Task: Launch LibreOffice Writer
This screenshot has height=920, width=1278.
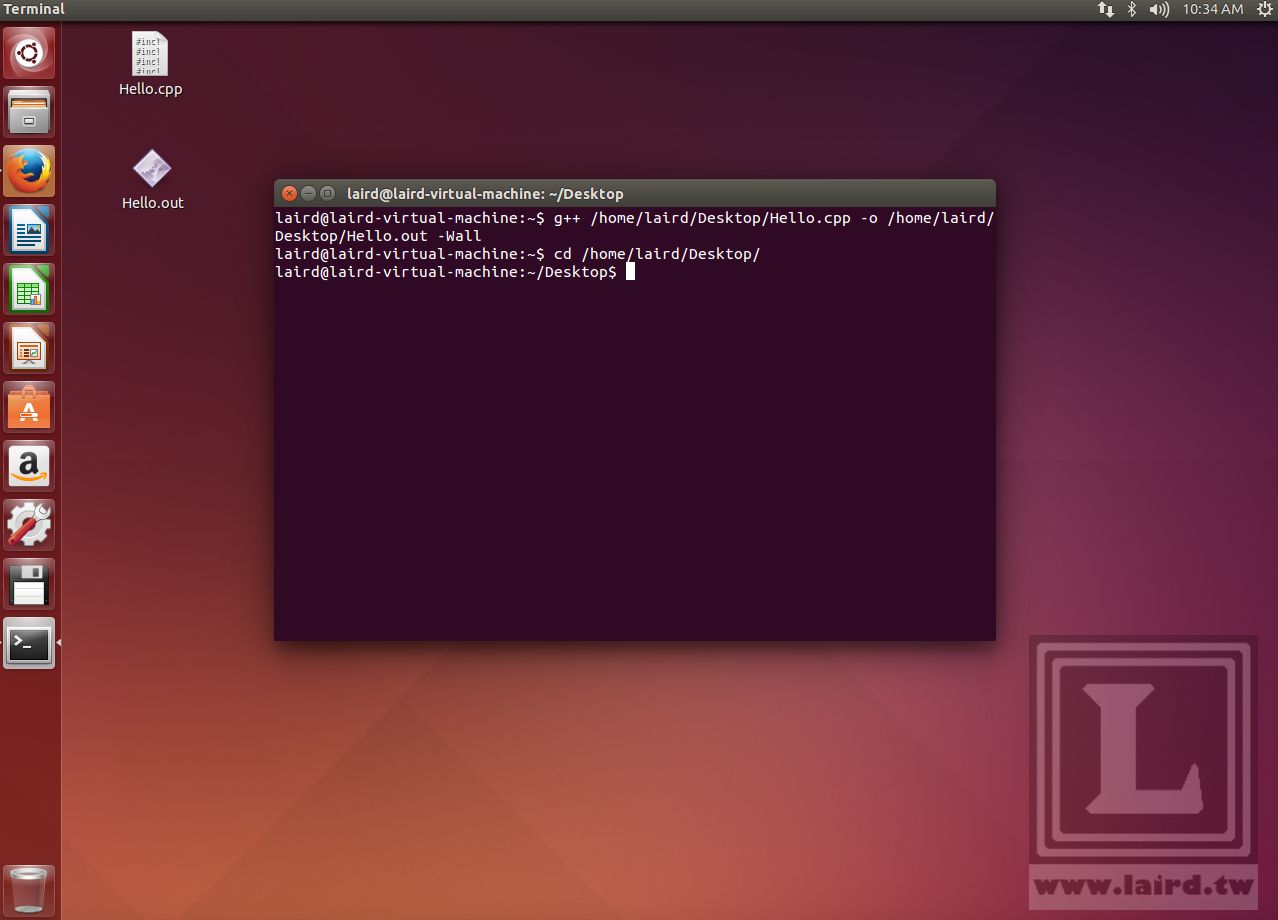Action: pyautogui.click(x=29, y=229)
